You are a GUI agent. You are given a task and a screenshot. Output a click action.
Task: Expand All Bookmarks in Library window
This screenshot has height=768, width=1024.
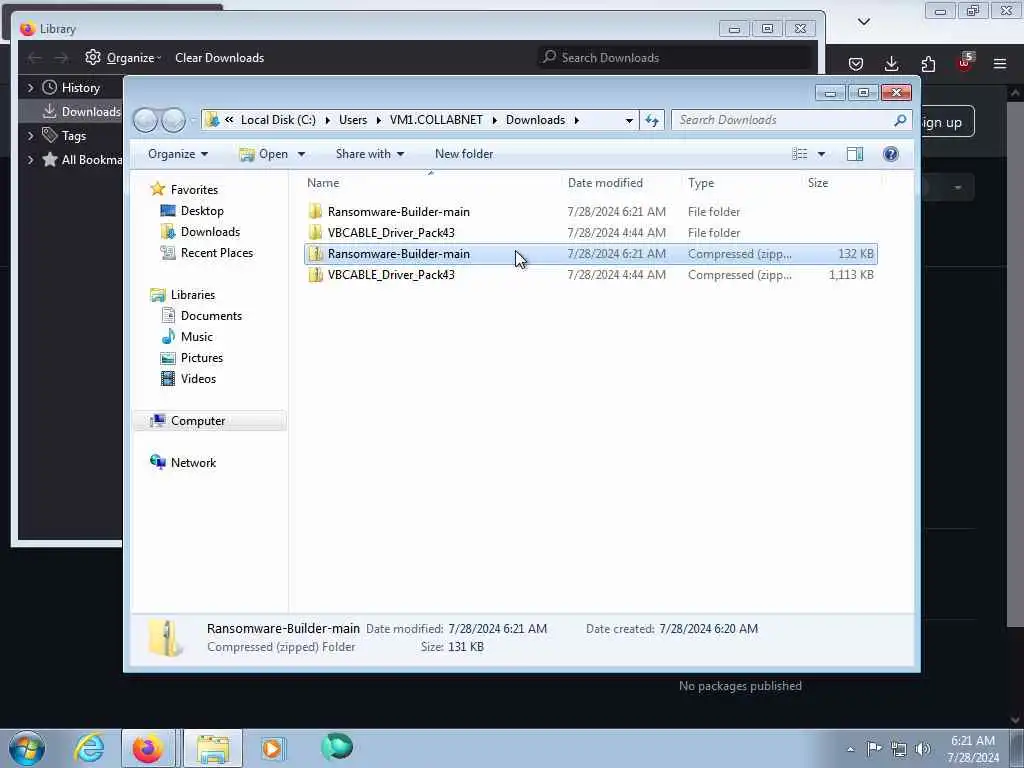click(30, 159)
